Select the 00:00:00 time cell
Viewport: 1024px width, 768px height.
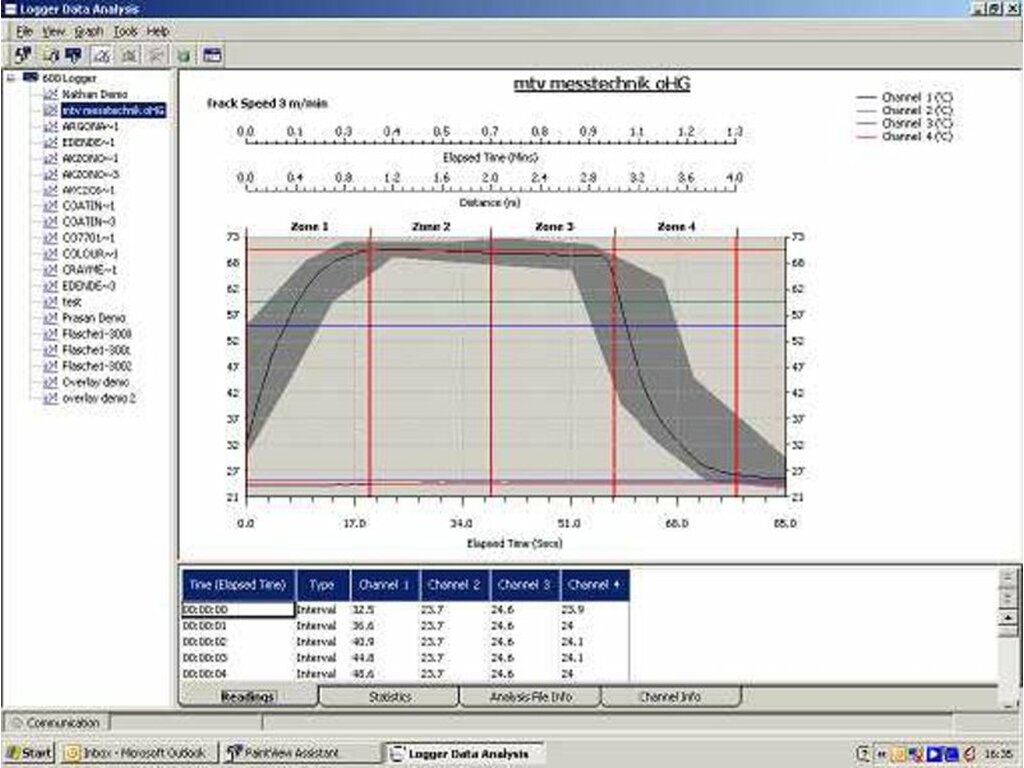[238, 609]
